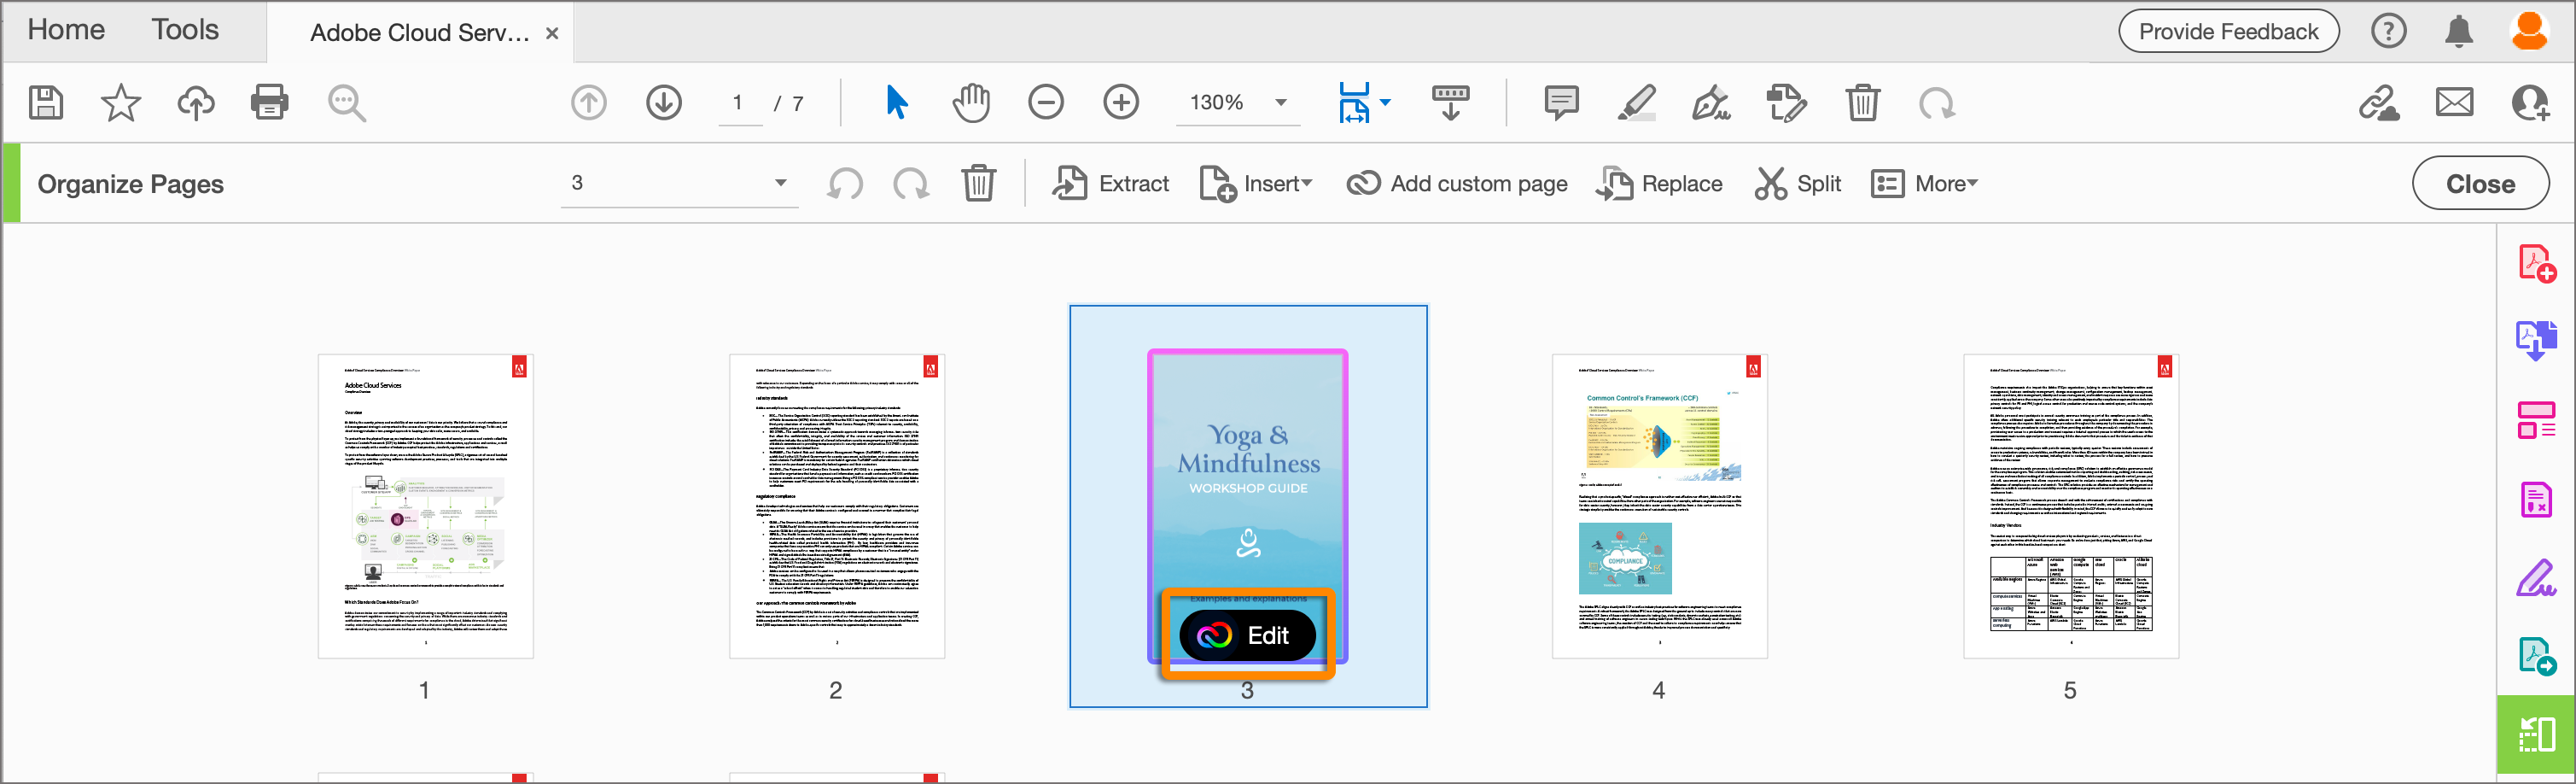Choose the arrow Selection tool

coord(897,102)
